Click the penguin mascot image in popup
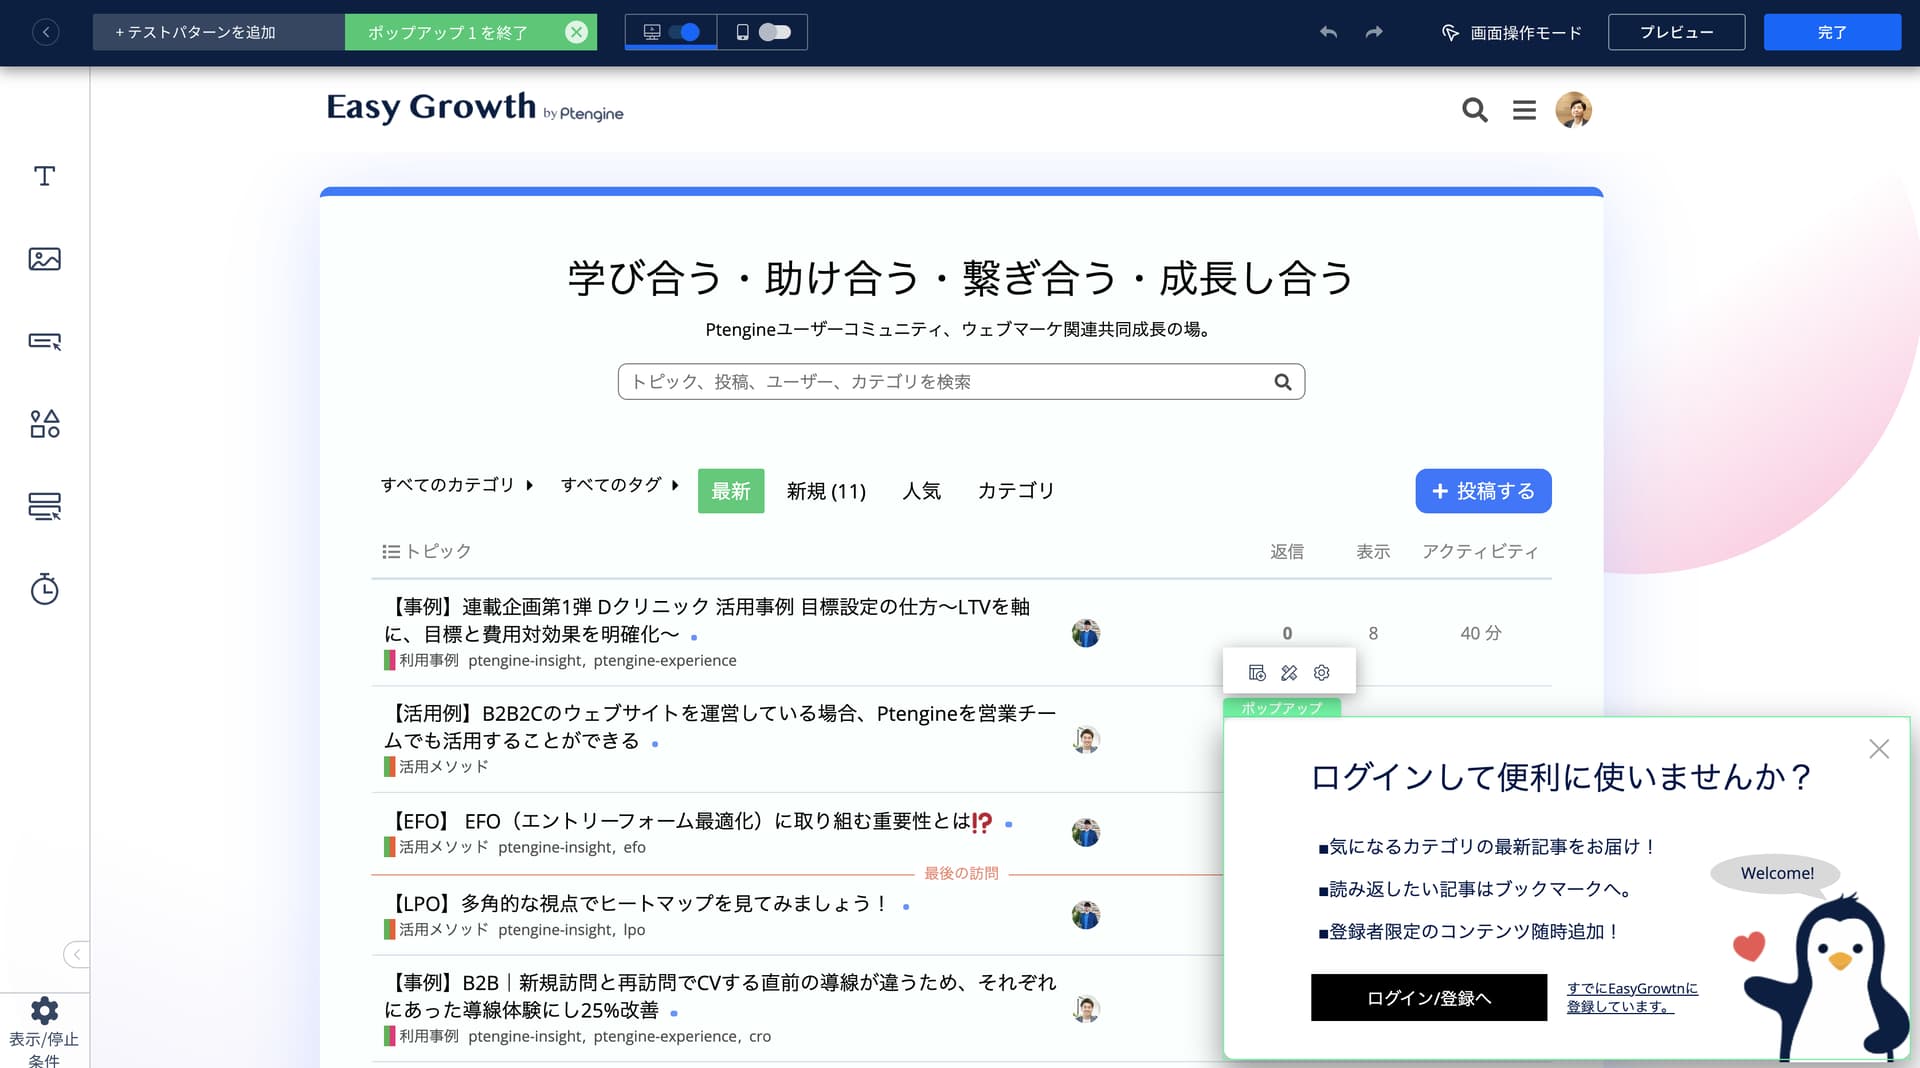 click(x=1826, y=978)
